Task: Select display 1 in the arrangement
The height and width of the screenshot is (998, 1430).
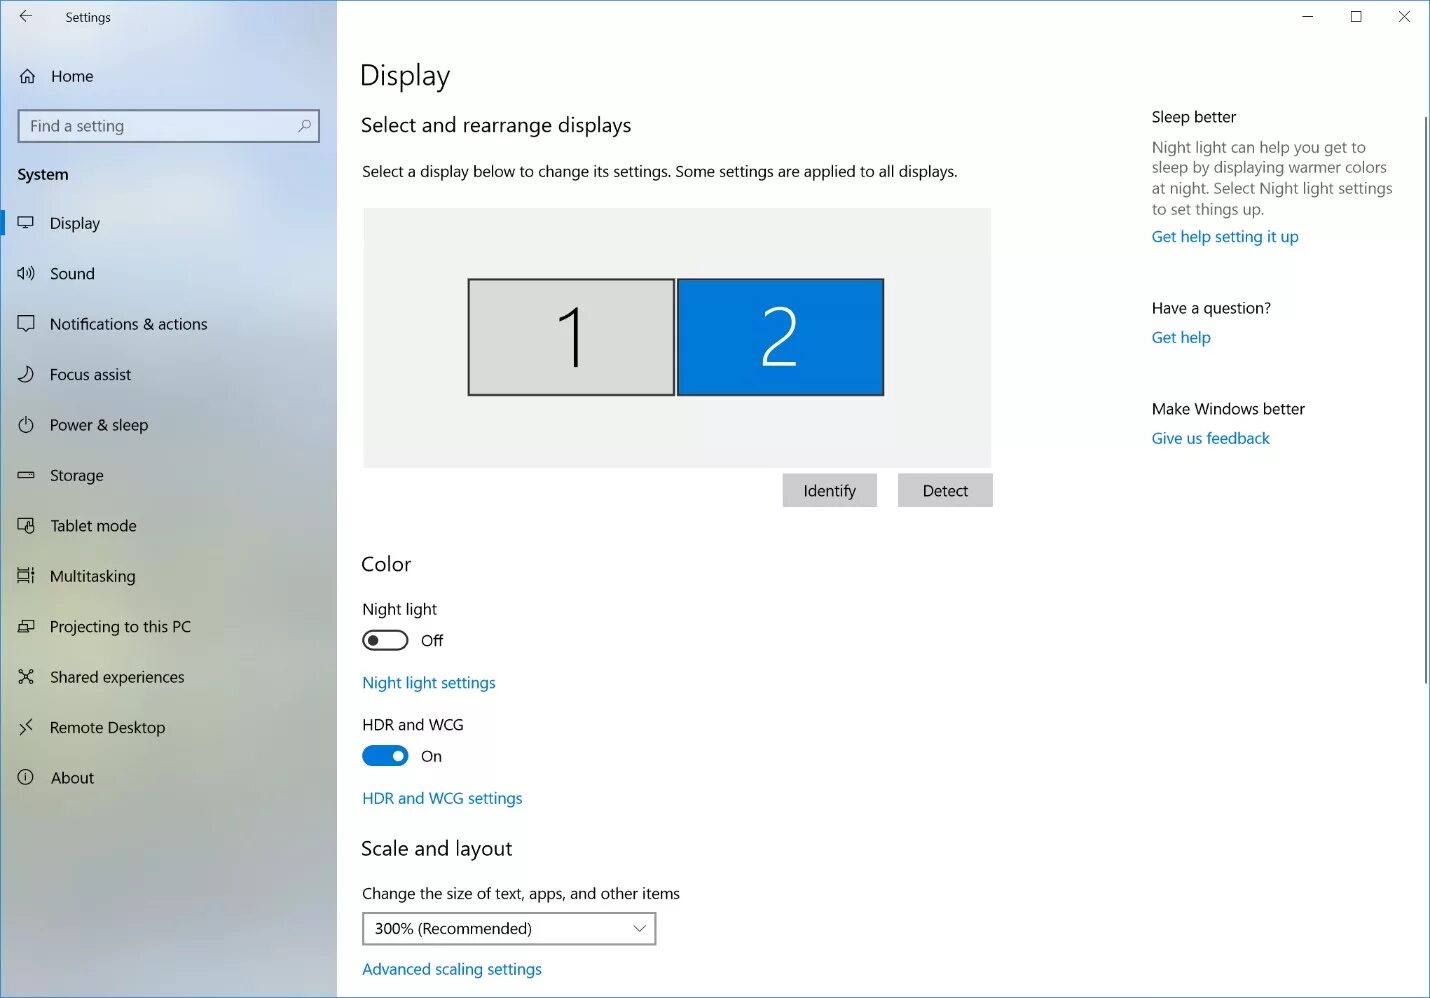Action: coord(571,337)
